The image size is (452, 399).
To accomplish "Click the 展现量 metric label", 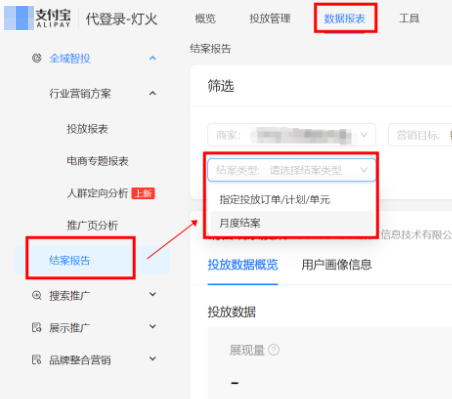I will (x=247, y=350).
